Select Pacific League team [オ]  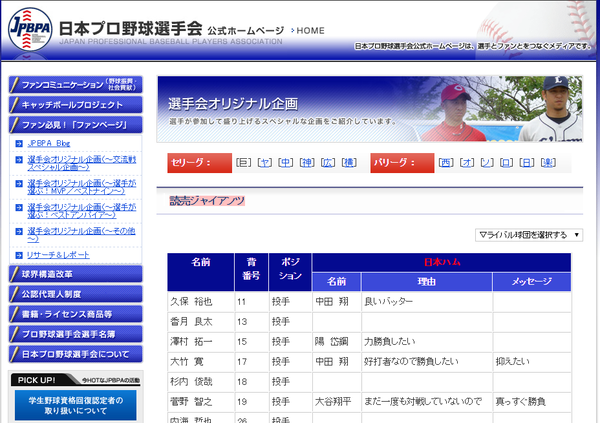click(x=466, y=163)
